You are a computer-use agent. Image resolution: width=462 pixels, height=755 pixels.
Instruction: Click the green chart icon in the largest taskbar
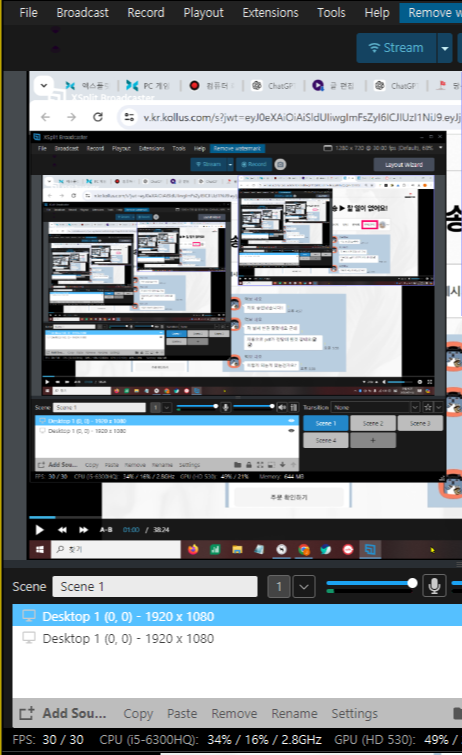coord(215,549)
